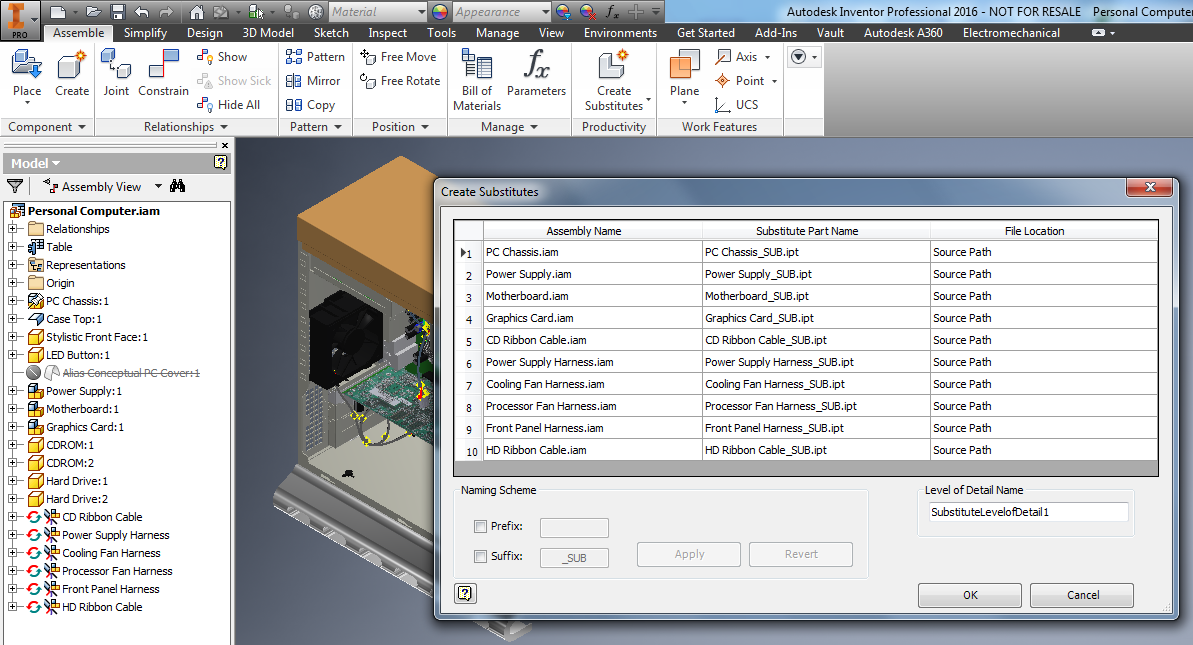Enable the Prefix checkbox
This screenshot has height=645, width=1193.
(x=481, y=527)
